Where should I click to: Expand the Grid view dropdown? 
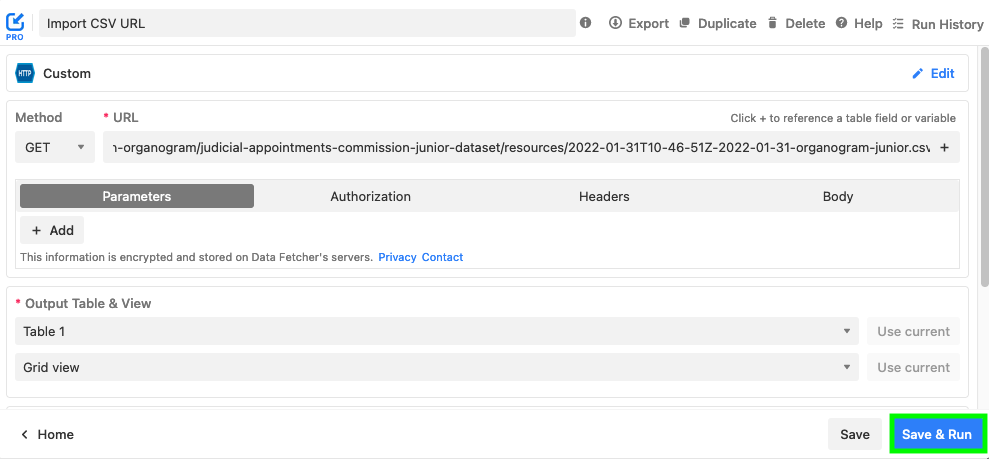(436, 367)
